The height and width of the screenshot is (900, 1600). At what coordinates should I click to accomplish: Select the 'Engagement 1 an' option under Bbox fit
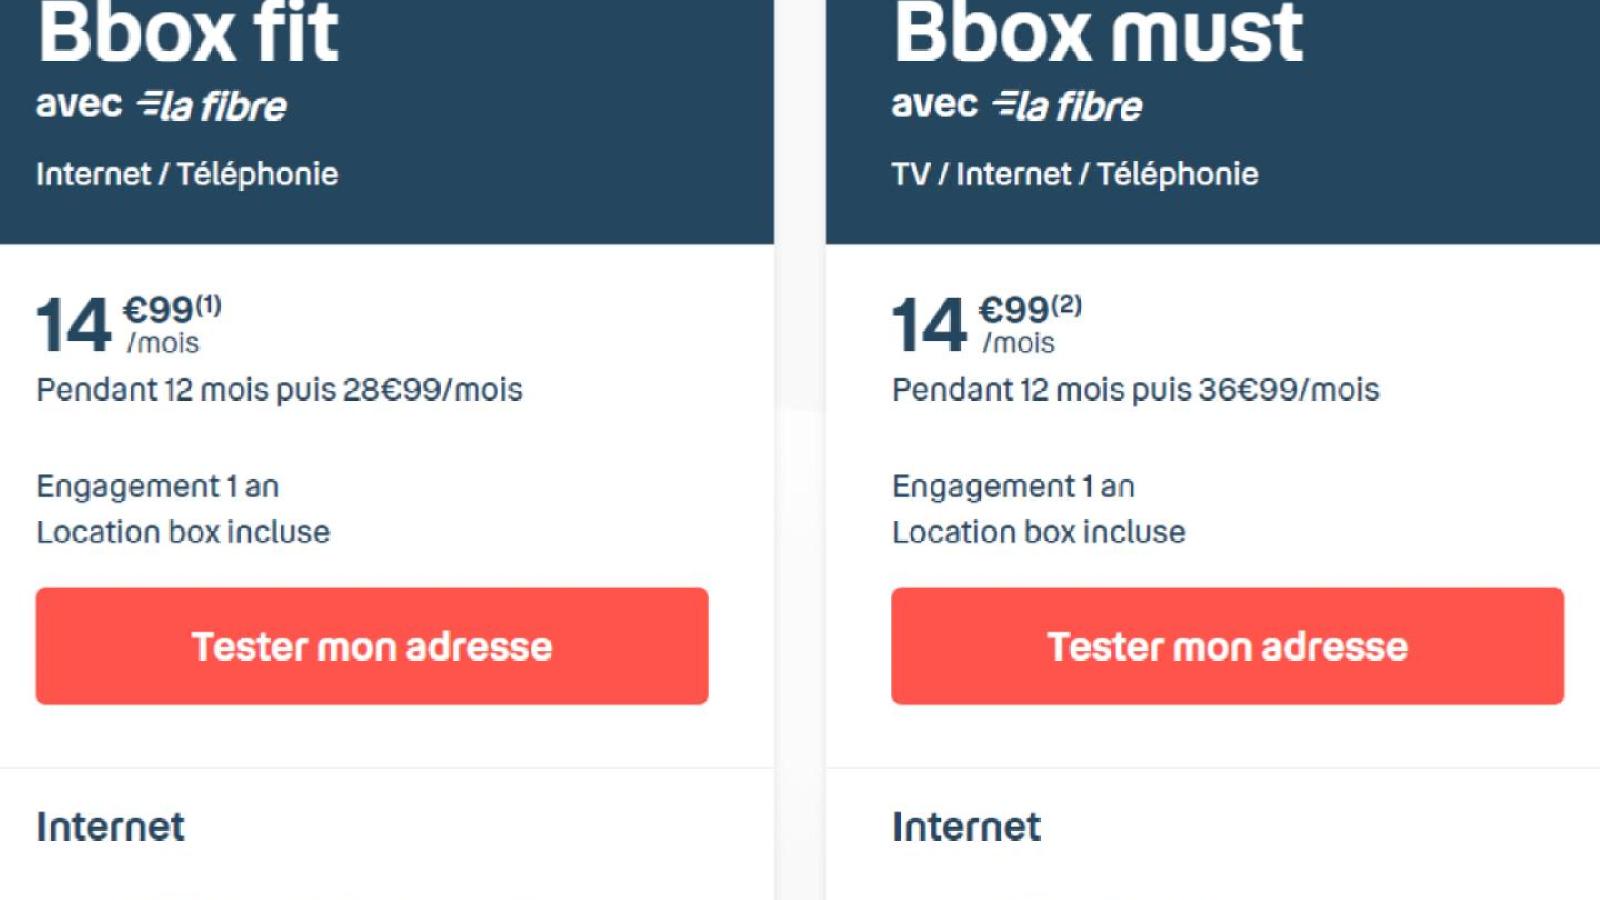(x=157, y=486)
